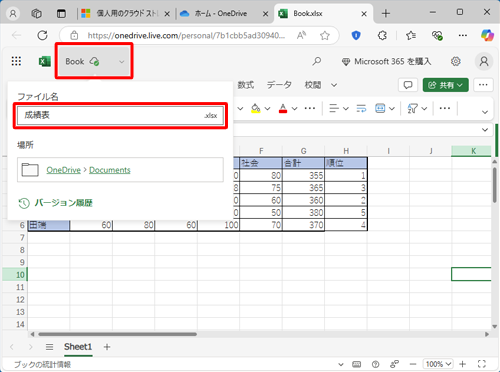Select row 10 header
Screen dimensions: 500x372
(15, 275)
